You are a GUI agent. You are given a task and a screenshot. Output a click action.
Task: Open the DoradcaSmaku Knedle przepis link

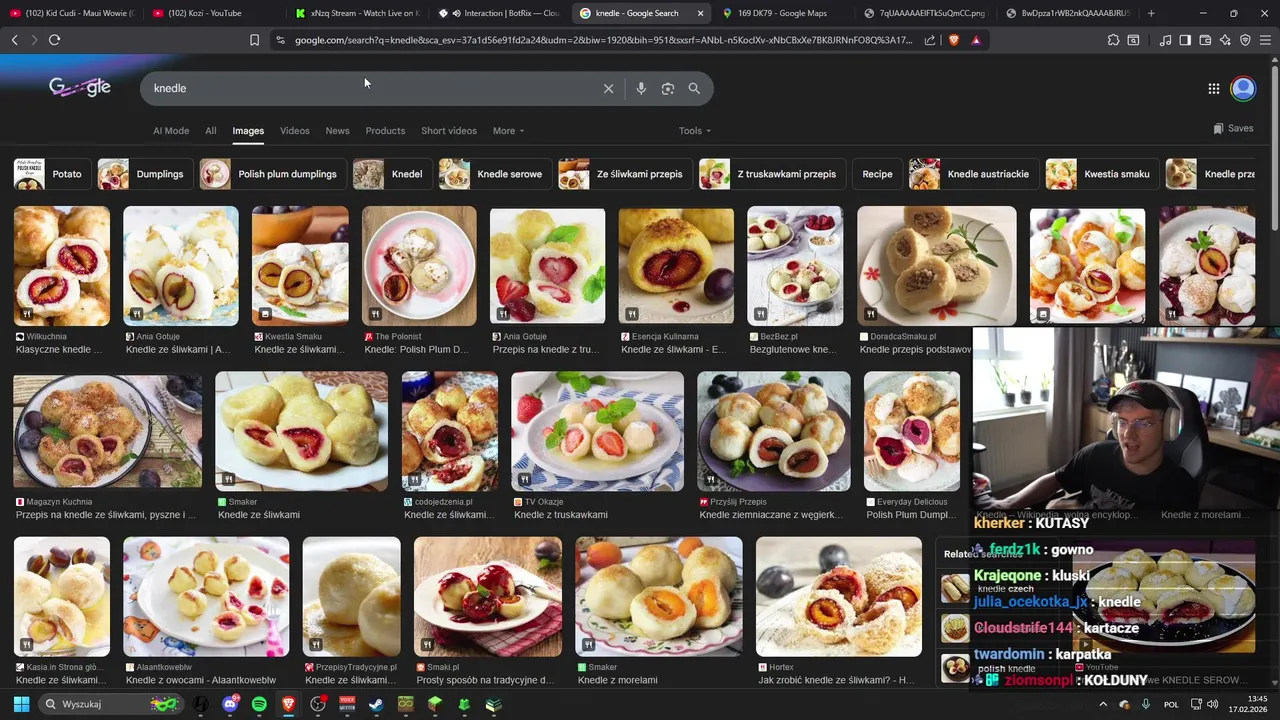[916, 350]
